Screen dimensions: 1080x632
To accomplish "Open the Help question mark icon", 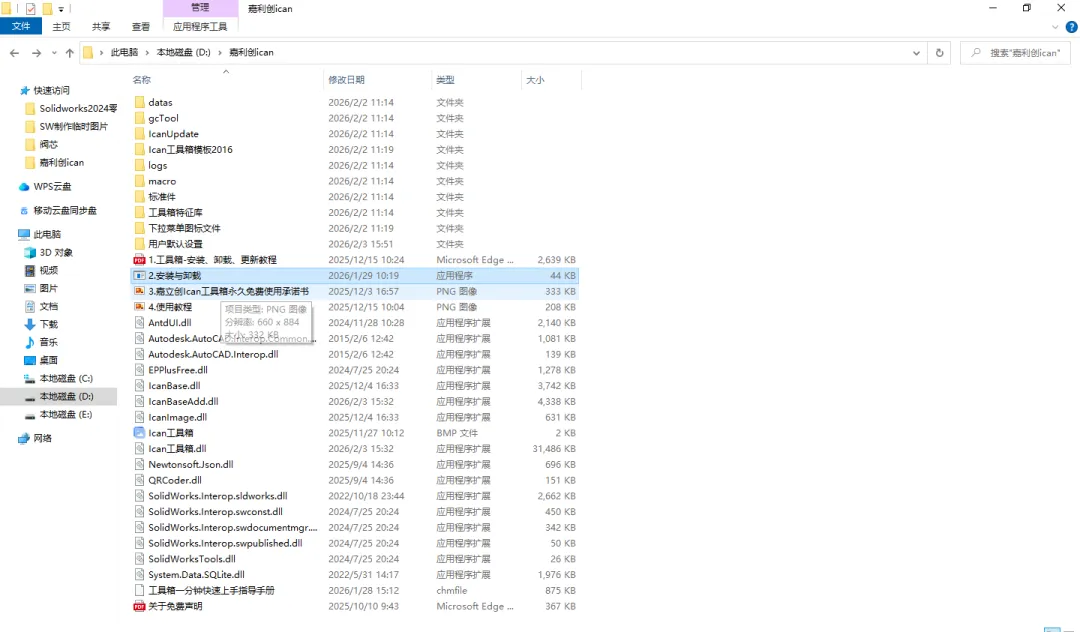I will click(1071, 27).
